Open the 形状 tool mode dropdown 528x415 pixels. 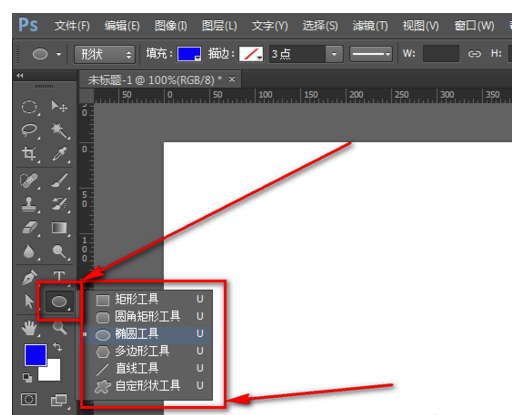(x=105, y=54)
